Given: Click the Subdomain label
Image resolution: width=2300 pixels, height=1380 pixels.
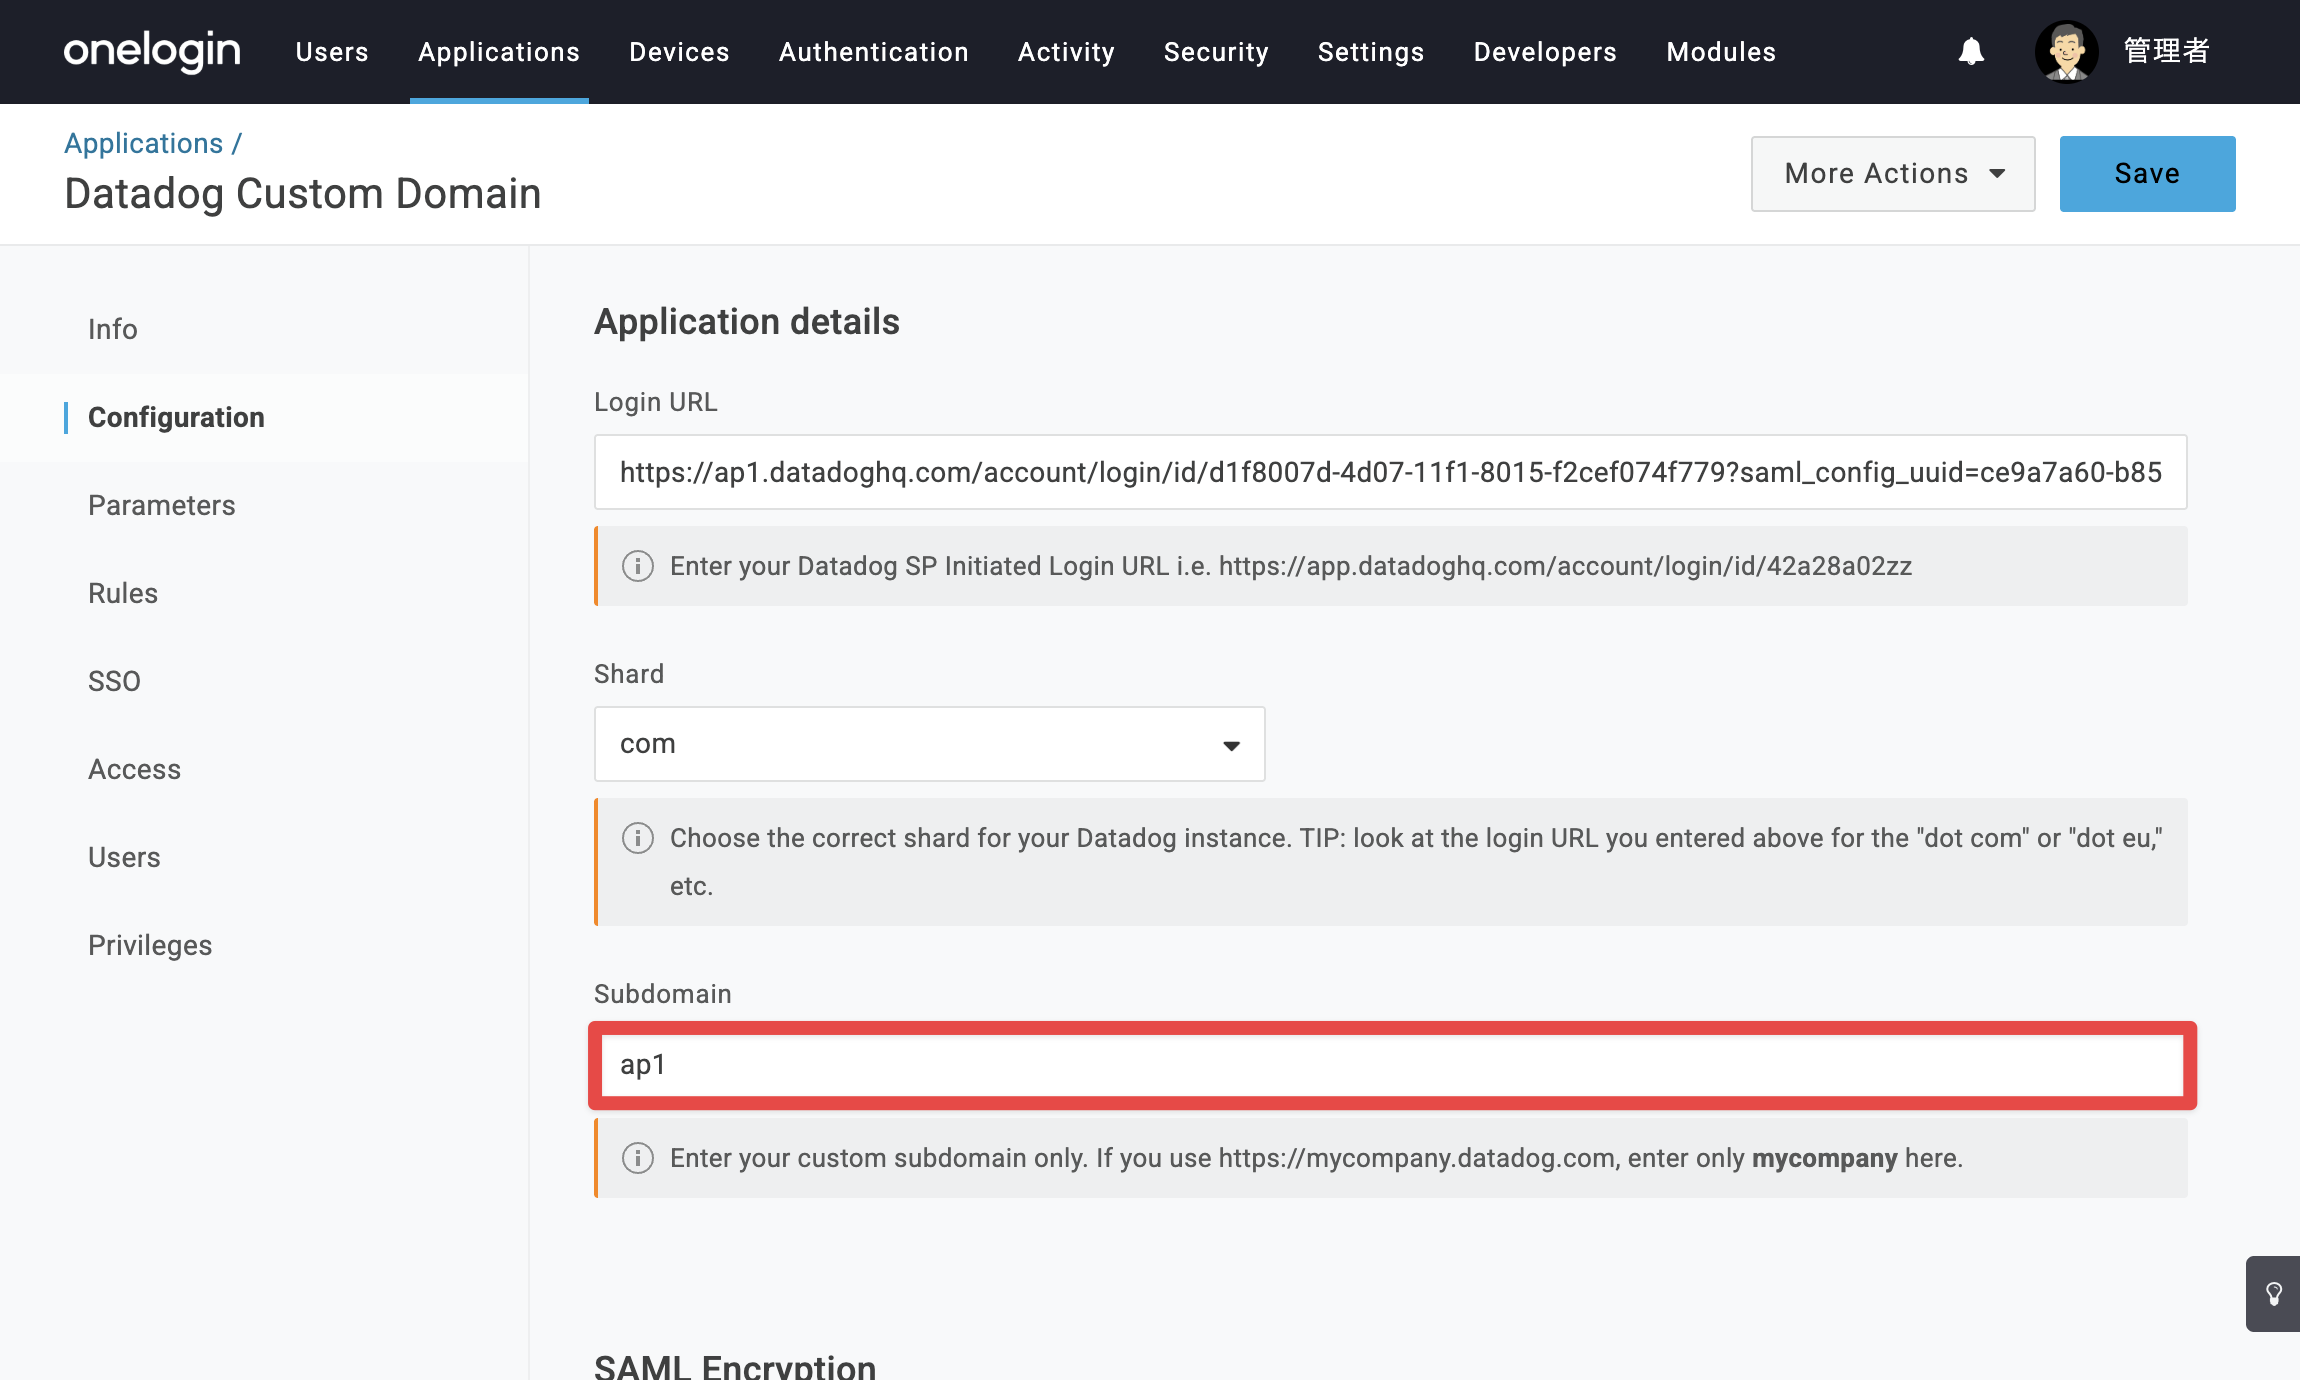Looking at the screenshot, I should (663, 994).
